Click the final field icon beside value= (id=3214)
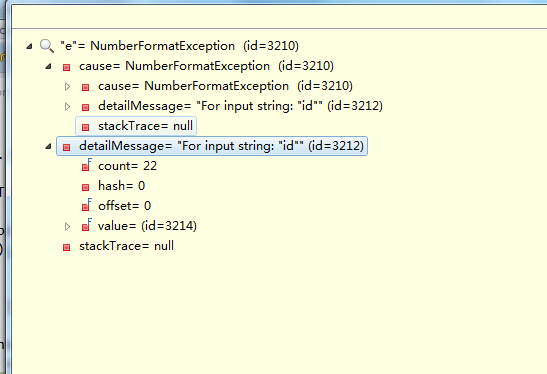This screenshot has width=547, height=374. click(87, 225)
